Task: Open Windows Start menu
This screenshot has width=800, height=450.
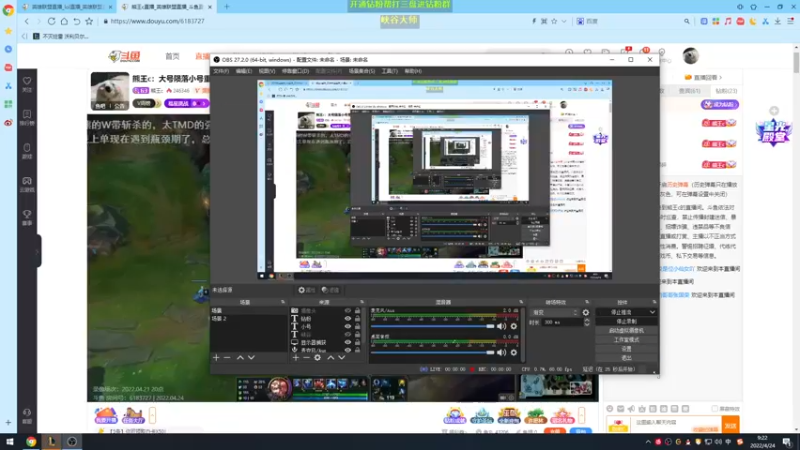Action: click(9, 442)
